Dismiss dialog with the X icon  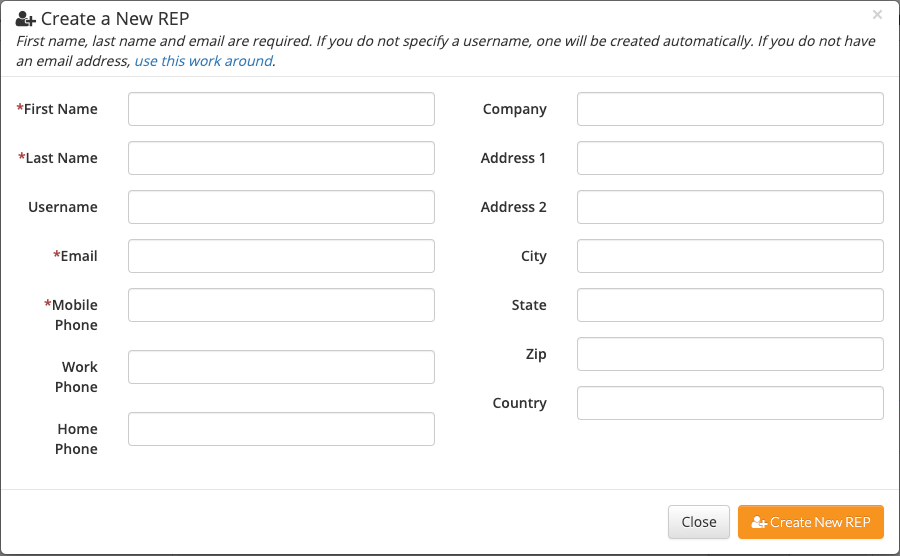(877, 15)
